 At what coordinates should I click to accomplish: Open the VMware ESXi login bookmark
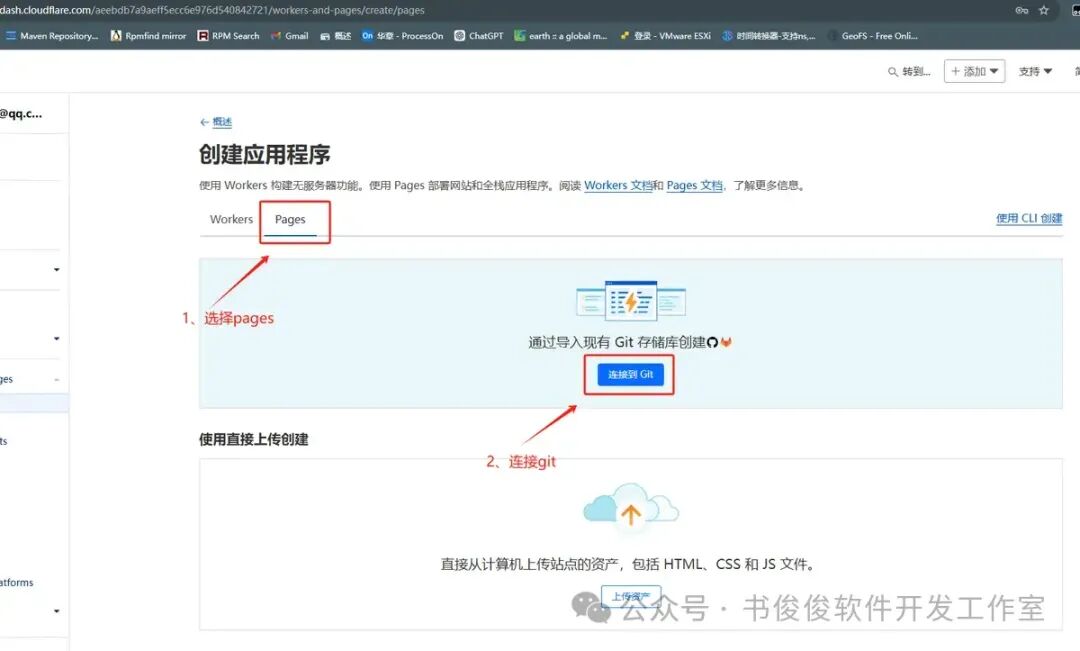click(x=665, y=36)
